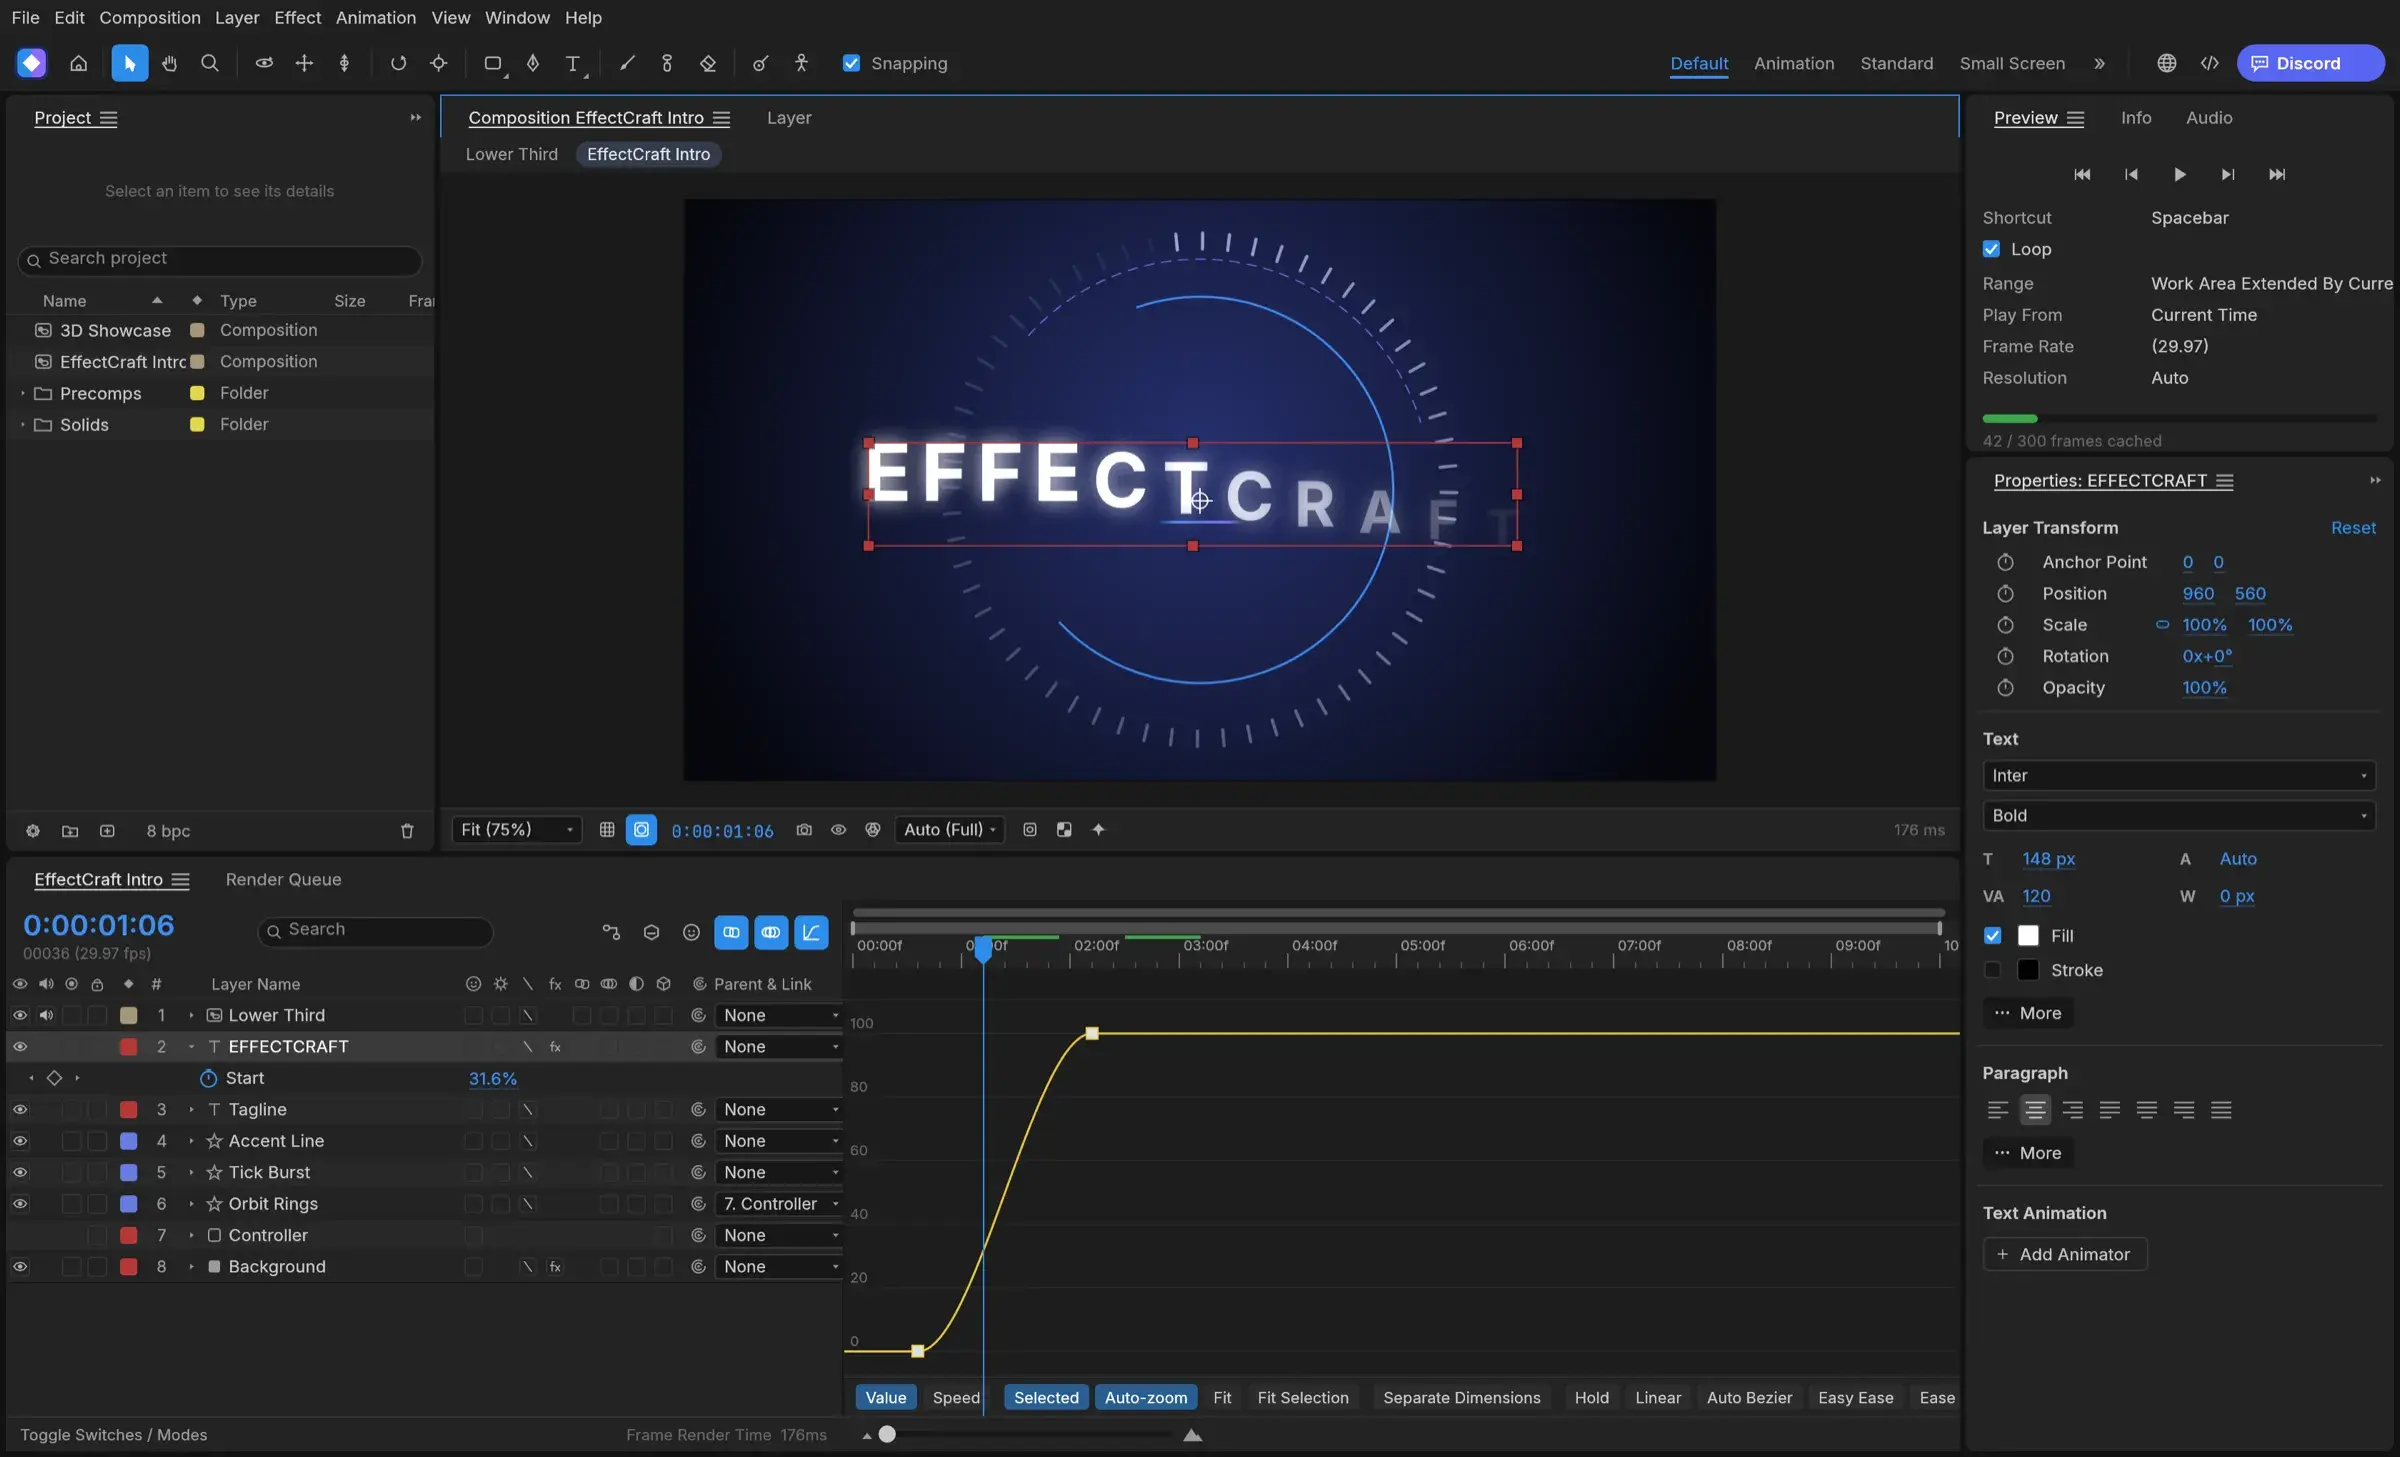Open the Animation menu

pos(376,18)
